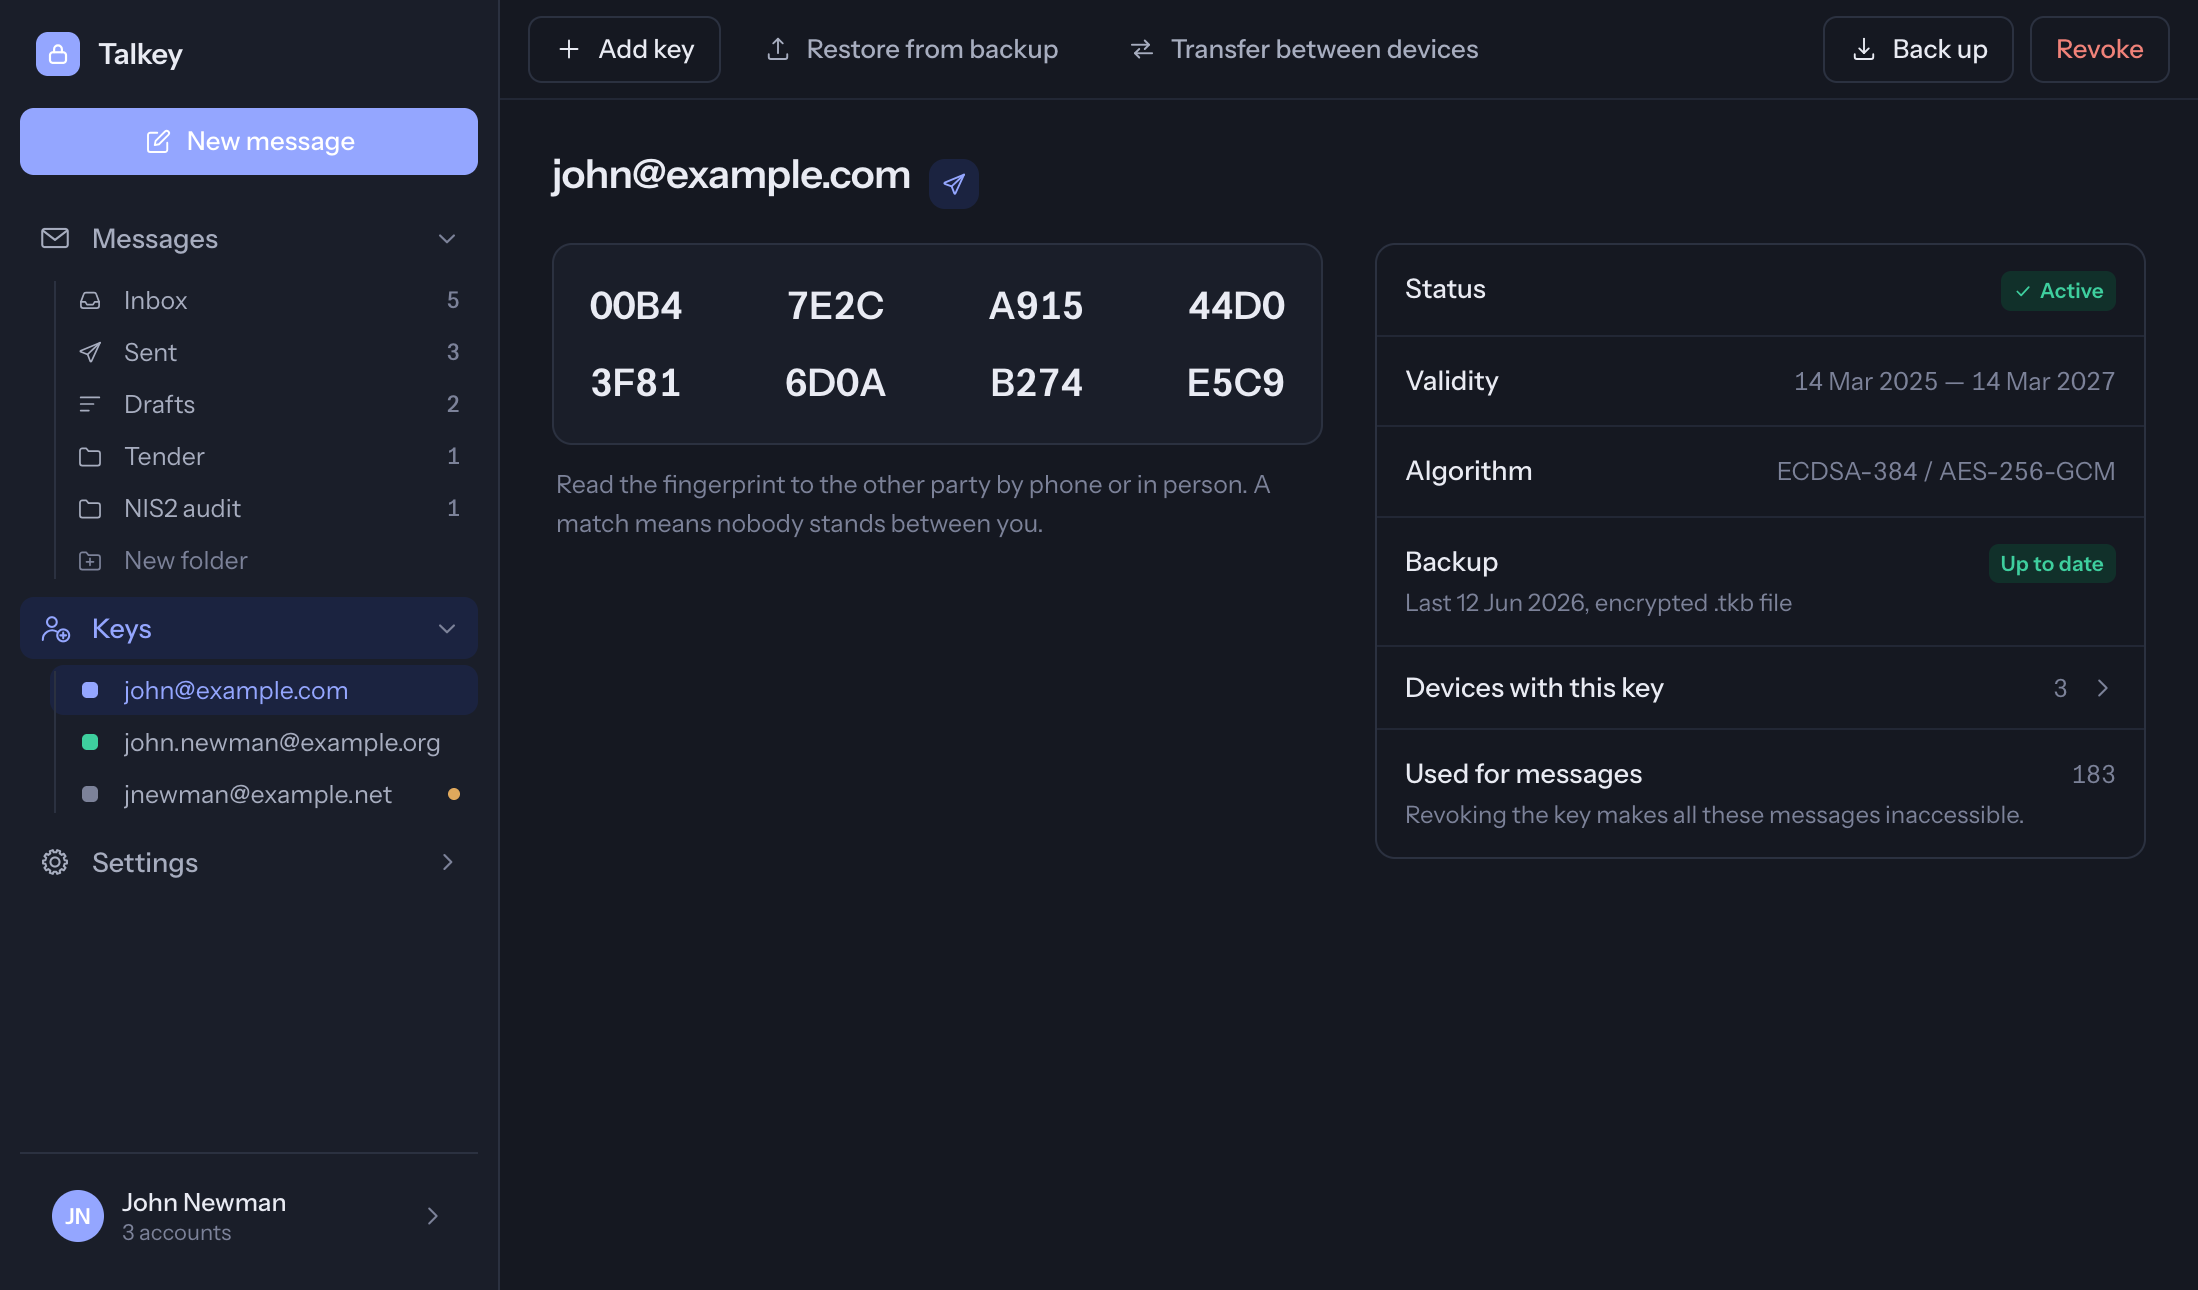Open Devices with this key list
The image size is (2198, 1290).
[1760, 688]
